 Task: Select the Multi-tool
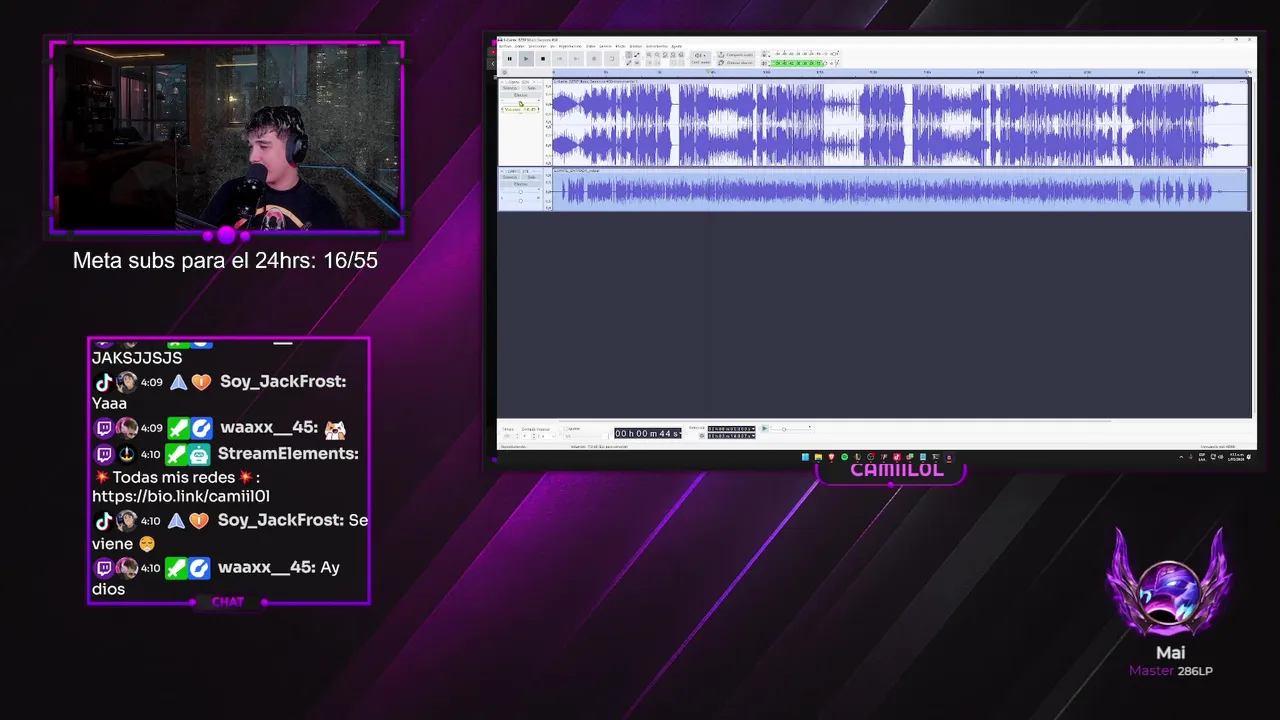[637, 63]
